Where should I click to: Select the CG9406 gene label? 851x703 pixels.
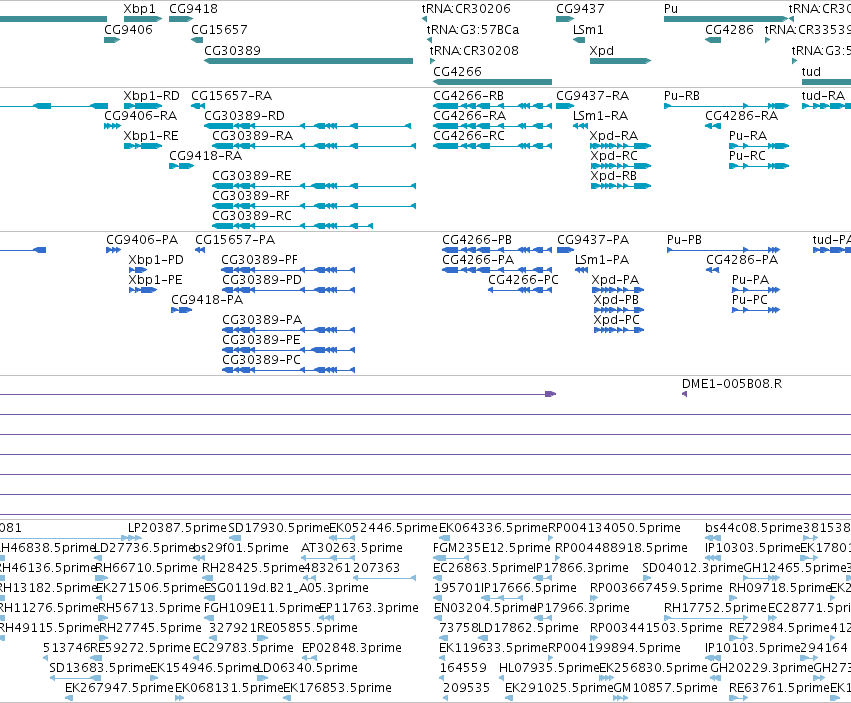click(129, 29)
